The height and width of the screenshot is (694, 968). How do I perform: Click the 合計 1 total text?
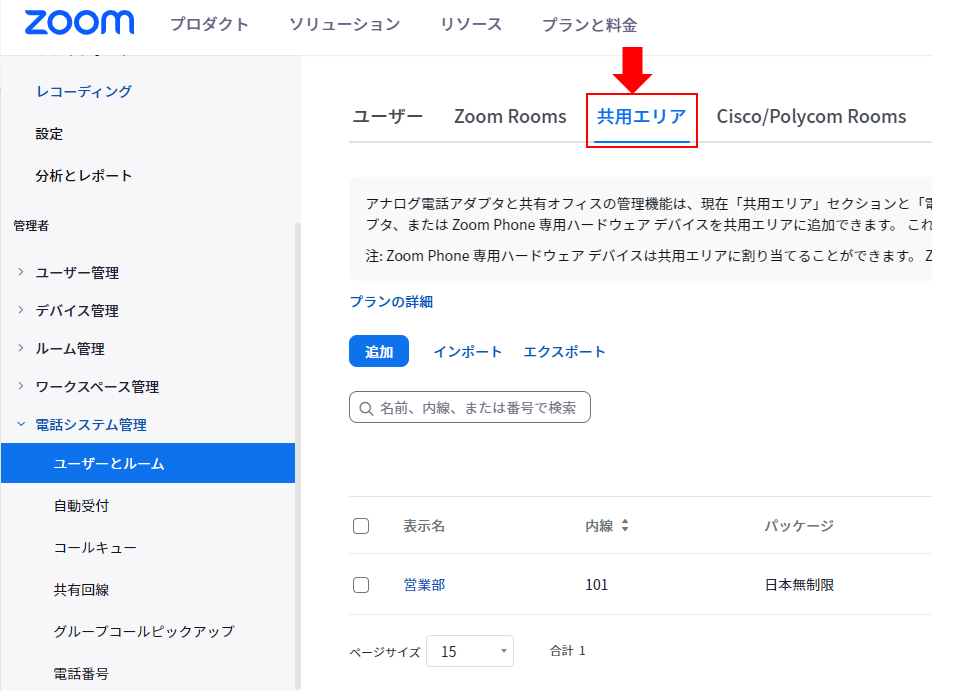coord(567,651)
